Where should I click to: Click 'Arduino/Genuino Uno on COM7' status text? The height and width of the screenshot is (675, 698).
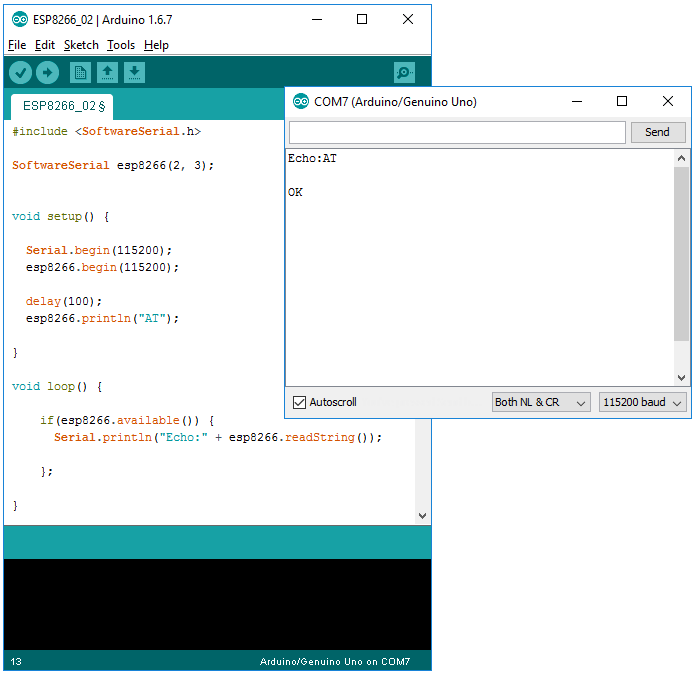335,662
